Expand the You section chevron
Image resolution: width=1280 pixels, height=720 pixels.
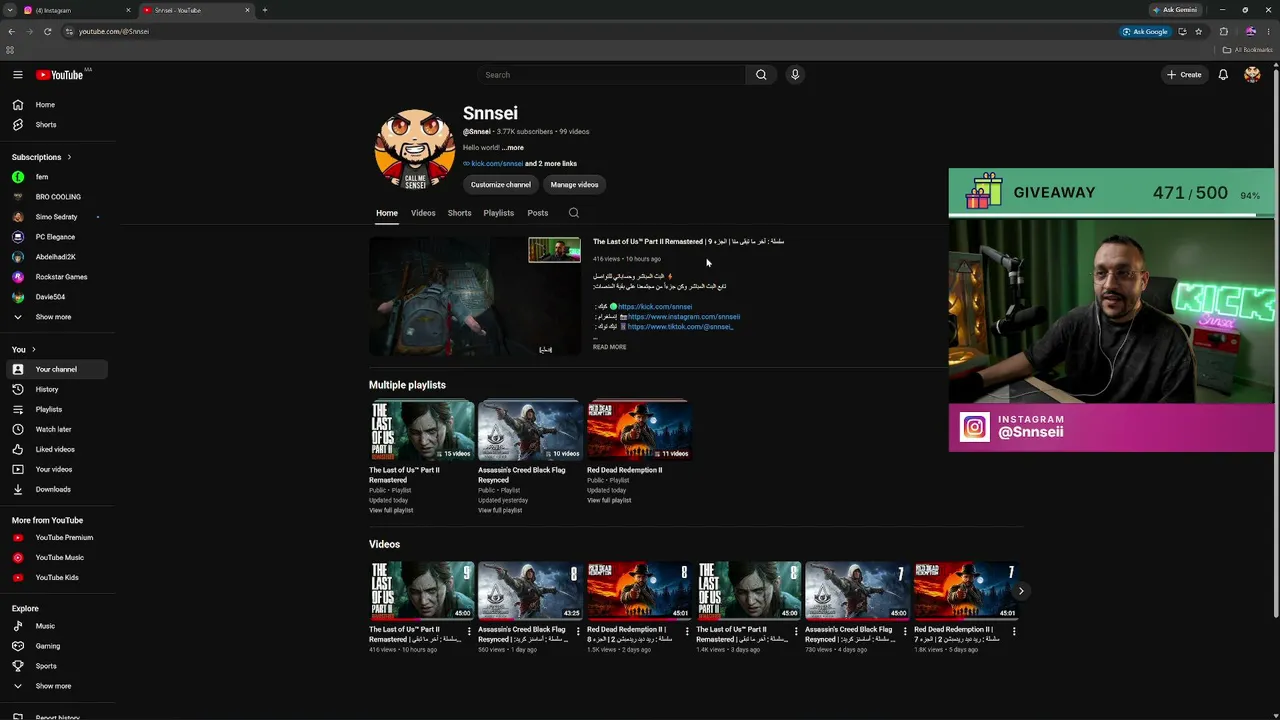(x=33, y=349)
